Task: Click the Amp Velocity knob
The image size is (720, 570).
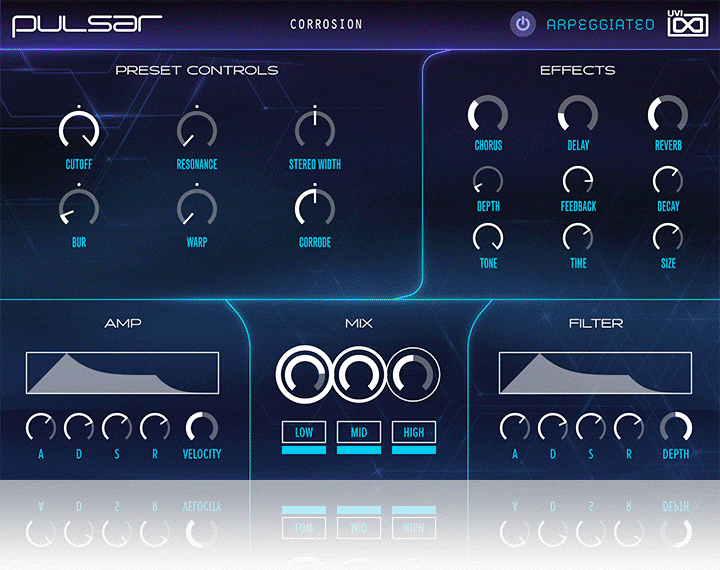Action: pyautogui.click(x=202, y=428)
